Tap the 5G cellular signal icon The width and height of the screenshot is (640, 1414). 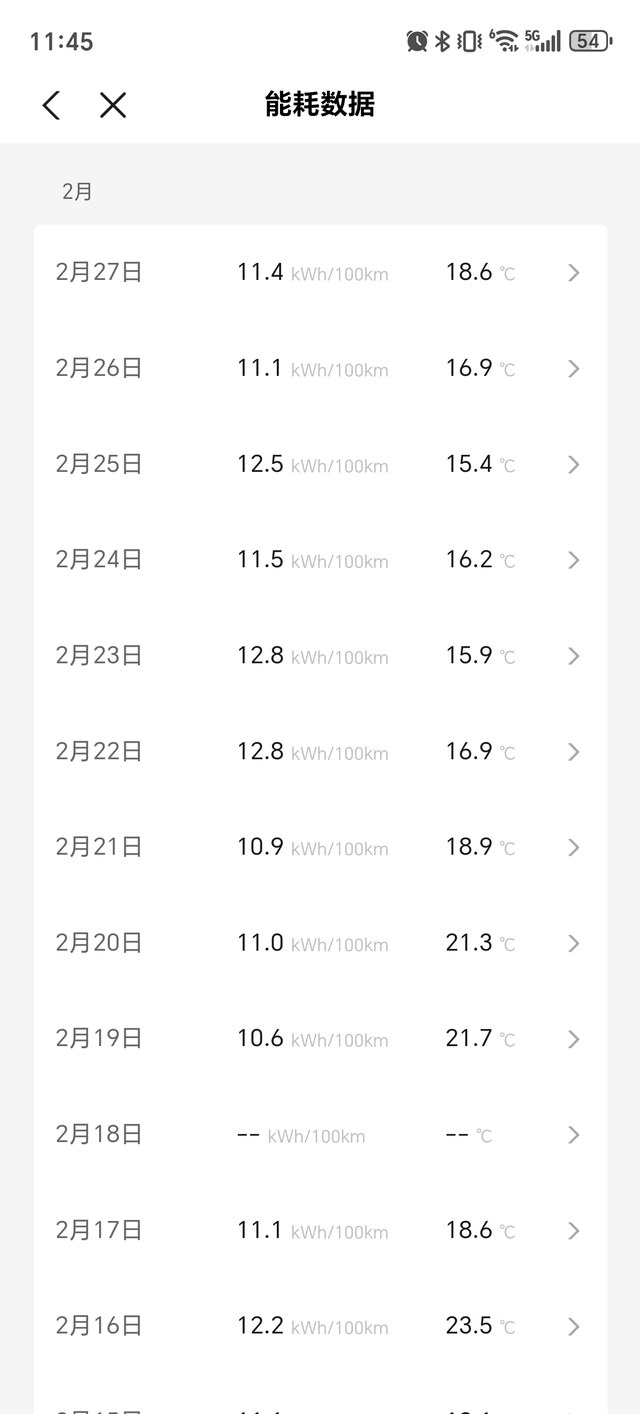coord(542,41)
